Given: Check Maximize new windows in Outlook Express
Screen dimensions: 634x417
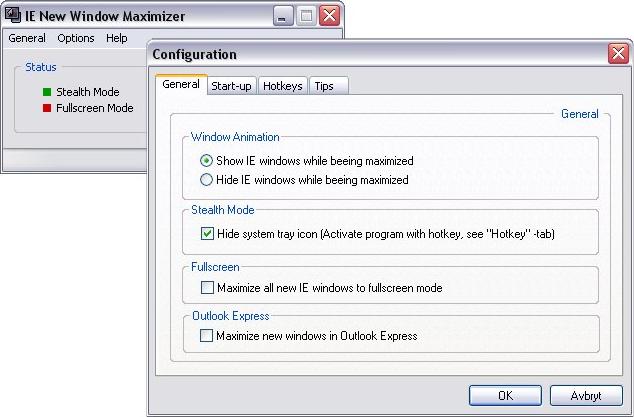Looking at the screenshot, I should (x=206, y=336).
